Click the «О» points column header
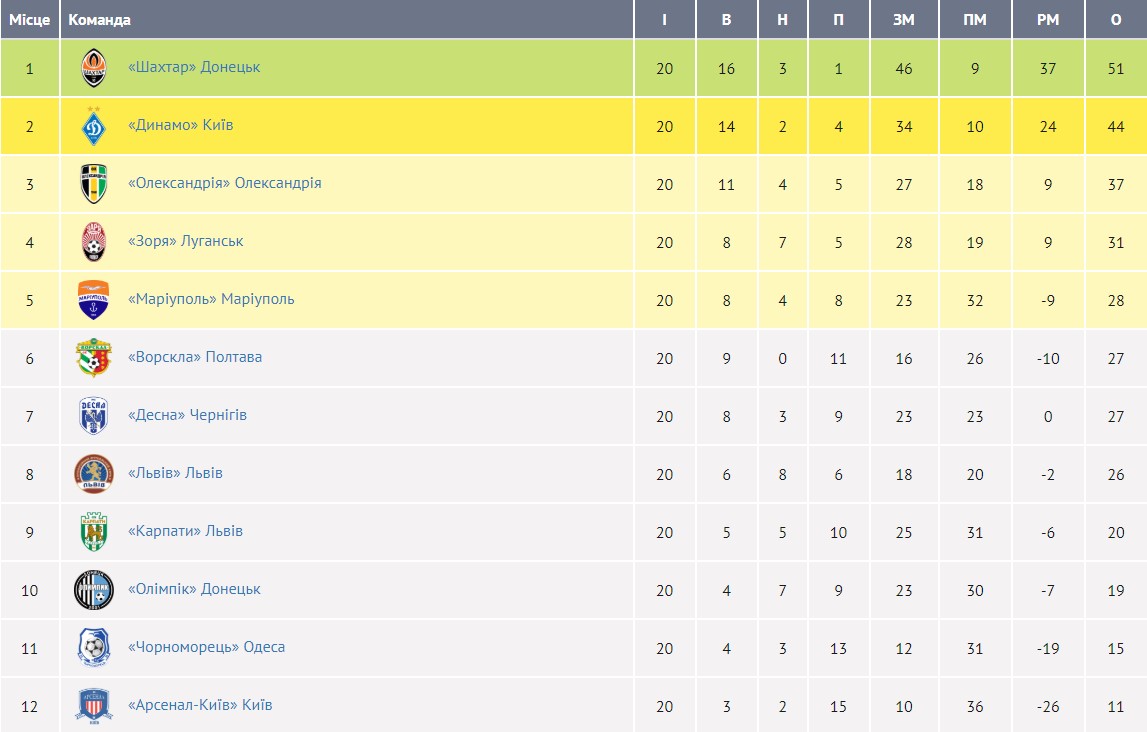1147x732 pixels. click(1116, 20)
